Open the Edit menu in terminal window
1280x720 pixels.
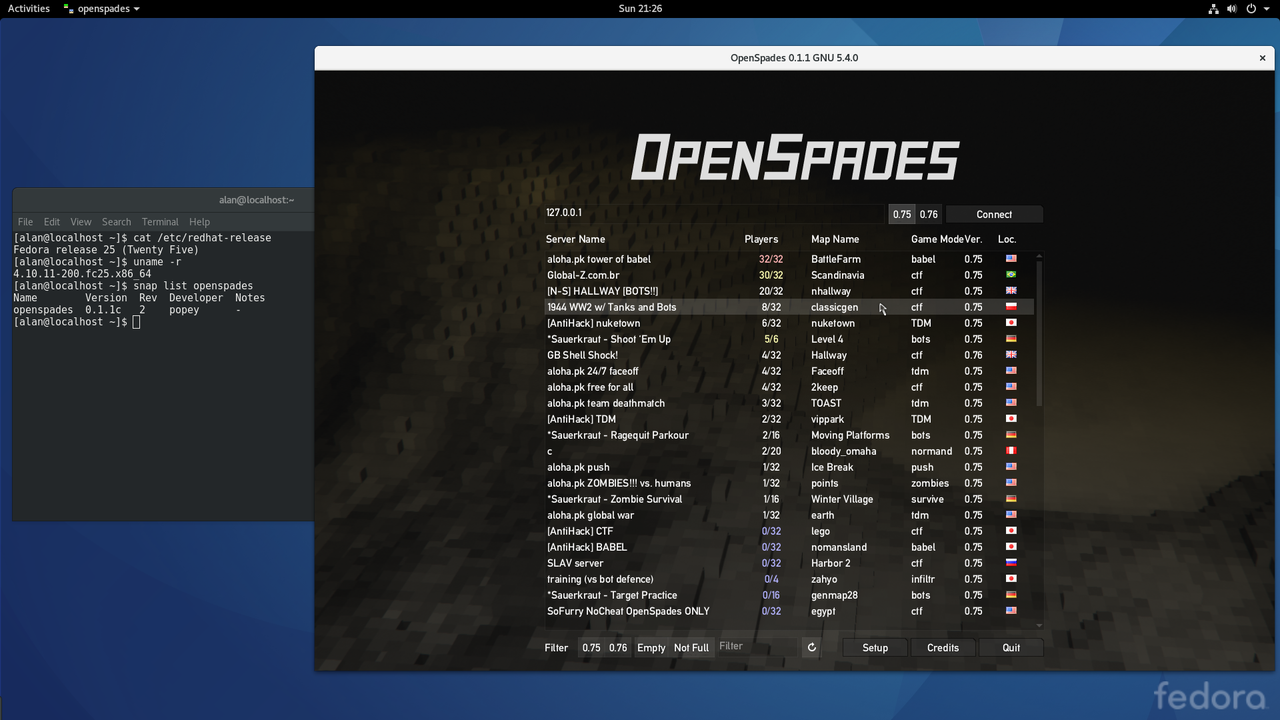(x=52, y=222)
